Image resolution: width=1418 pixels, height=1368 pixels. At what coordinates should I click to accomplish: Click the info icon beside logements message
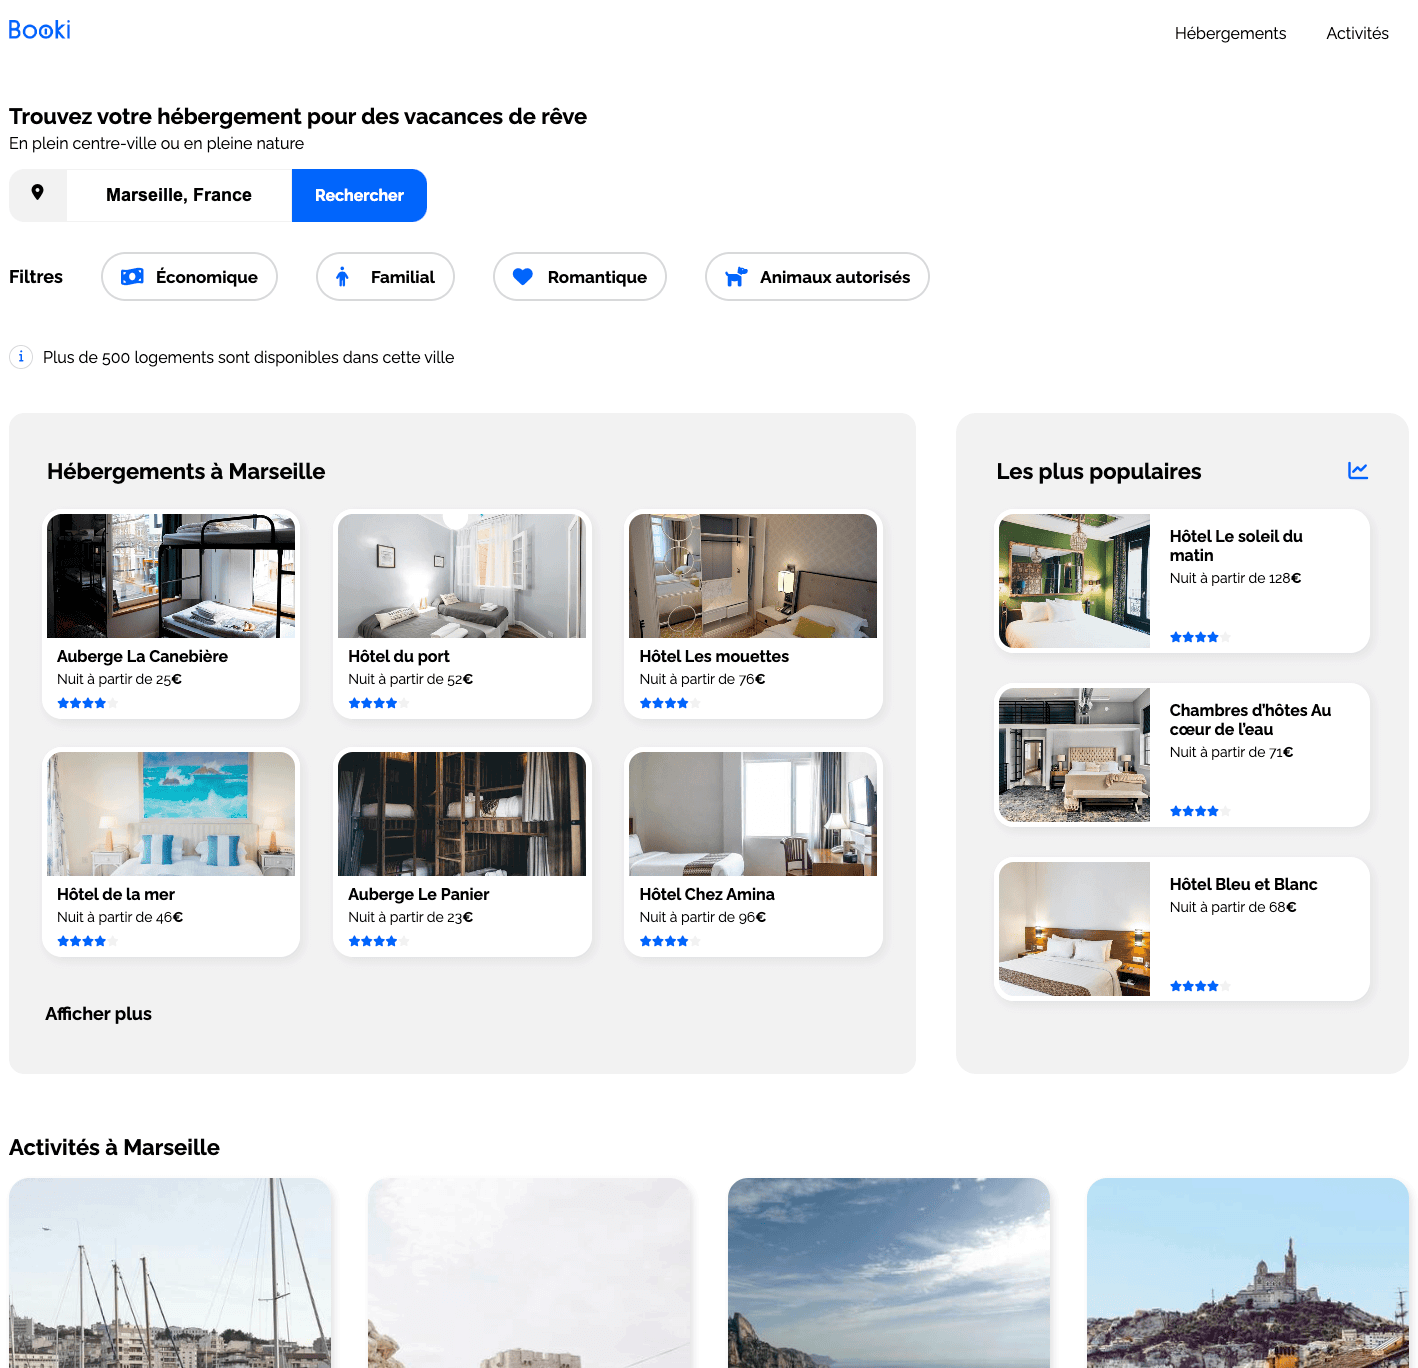click(21, 357)
